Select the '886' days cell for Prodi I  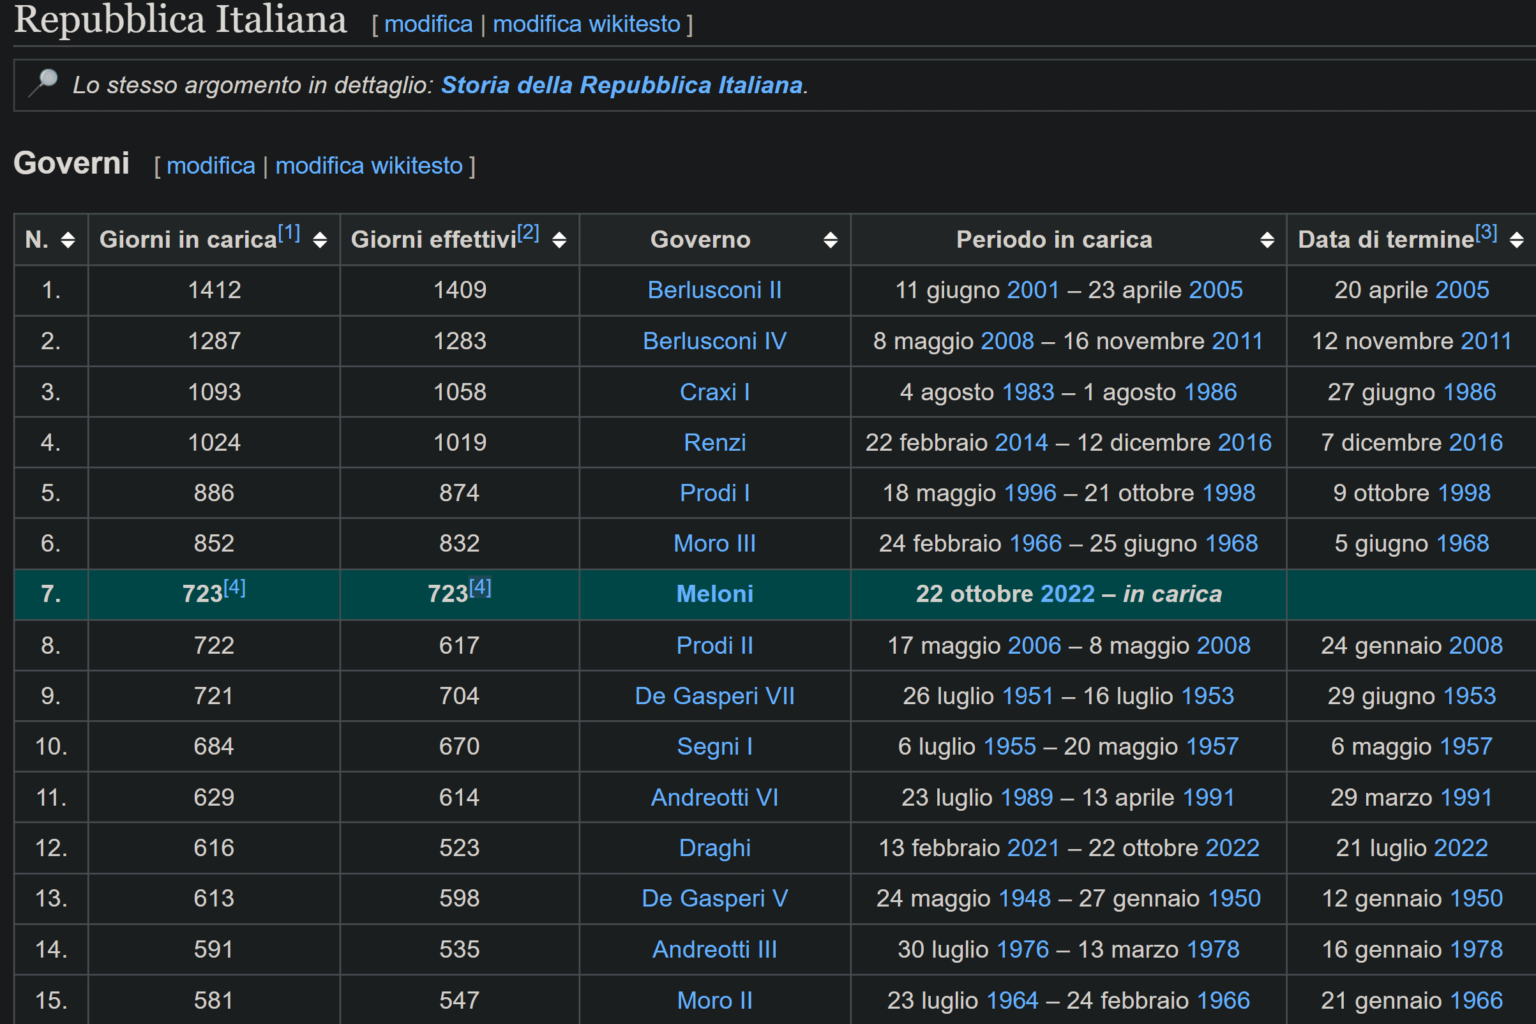click(x=214, y=493)
